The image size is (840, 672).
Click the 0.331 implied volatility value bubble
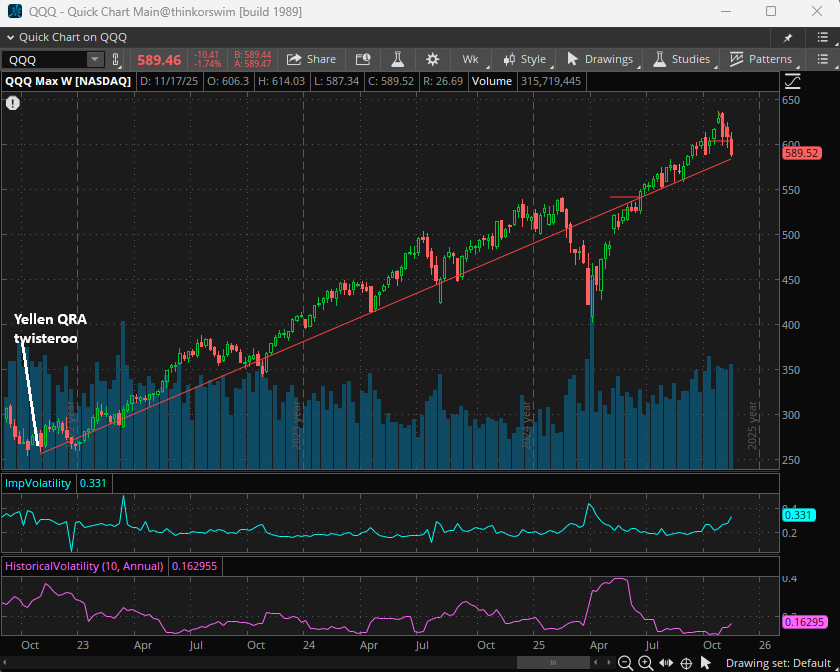[798, 516]
